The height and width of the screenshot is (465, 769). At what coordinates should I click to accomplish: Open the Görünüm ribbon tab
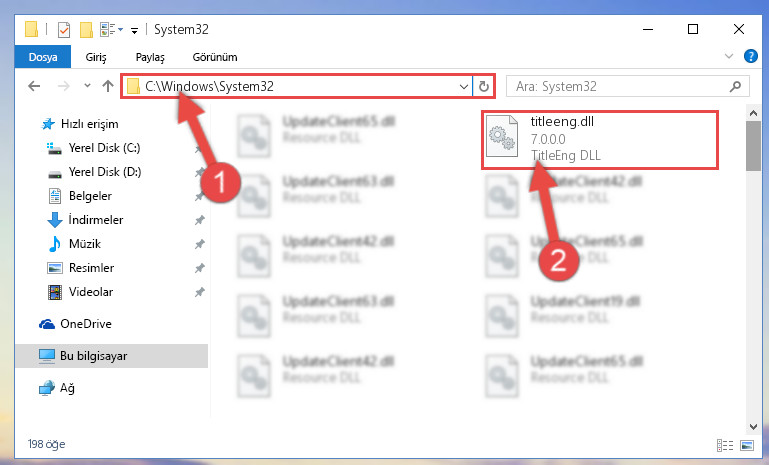215,57
